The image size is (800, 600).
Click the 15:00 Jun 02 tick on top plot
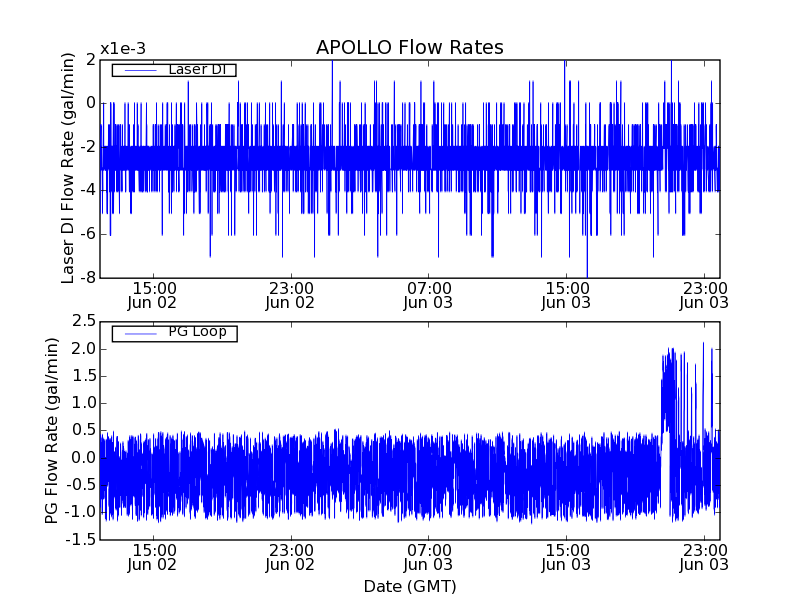click(x=152, y=295)
